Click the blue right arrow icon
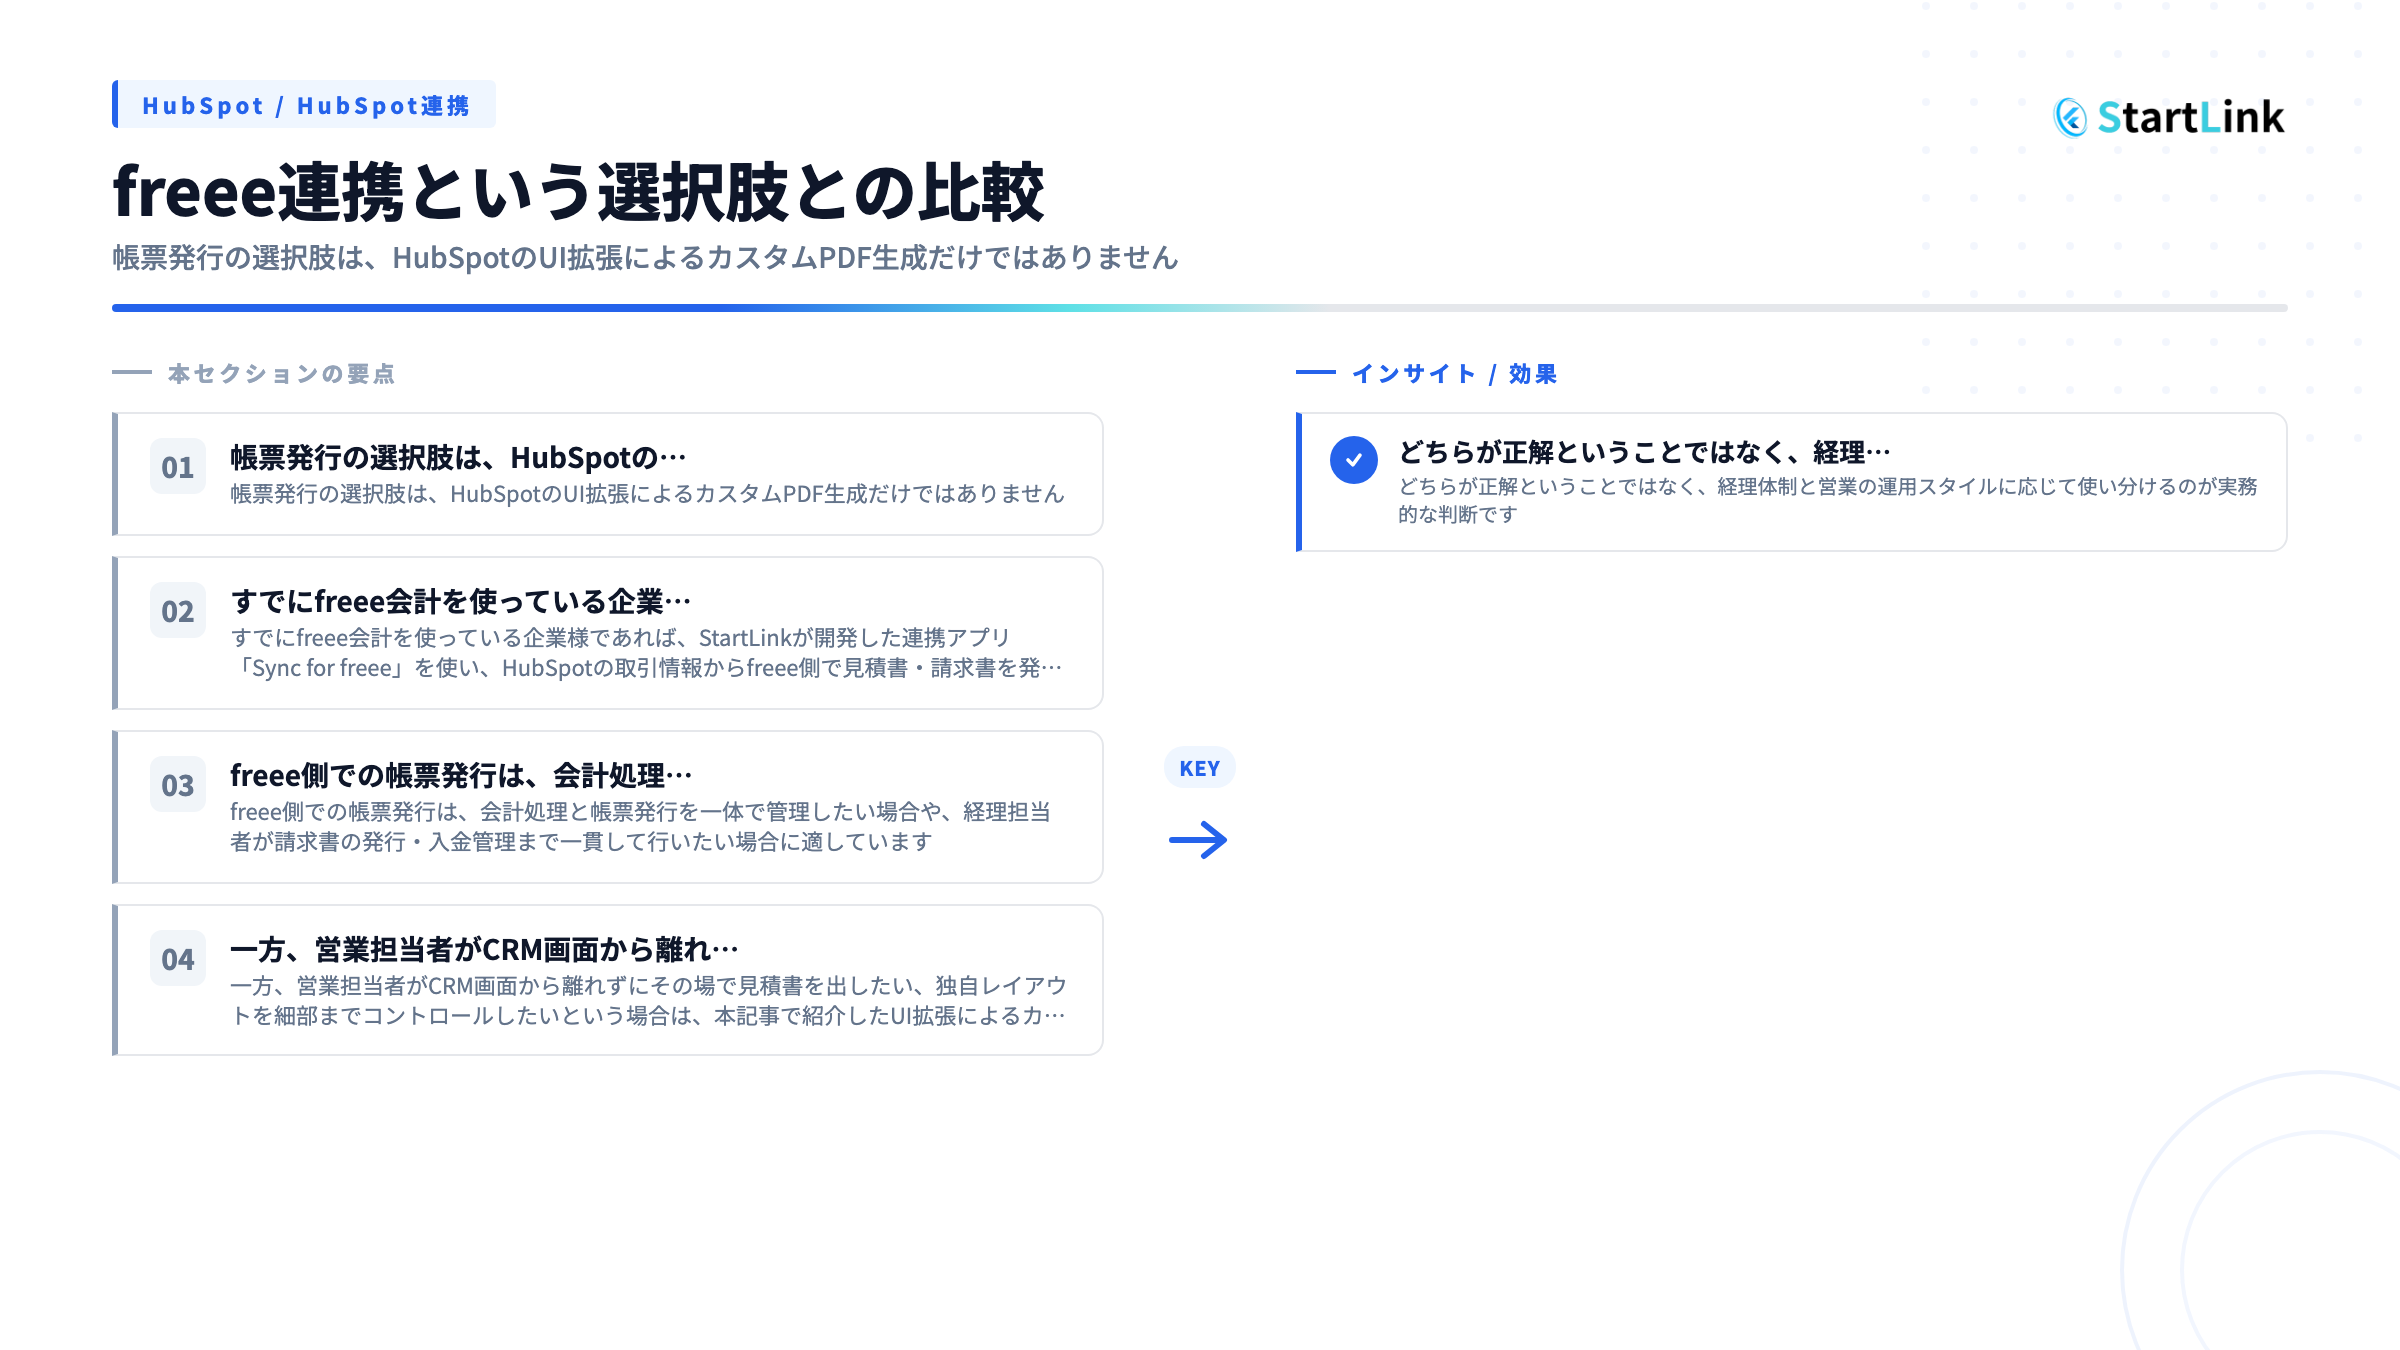This screenshot has width=2400, height=1350. (x=1198, y=840)
